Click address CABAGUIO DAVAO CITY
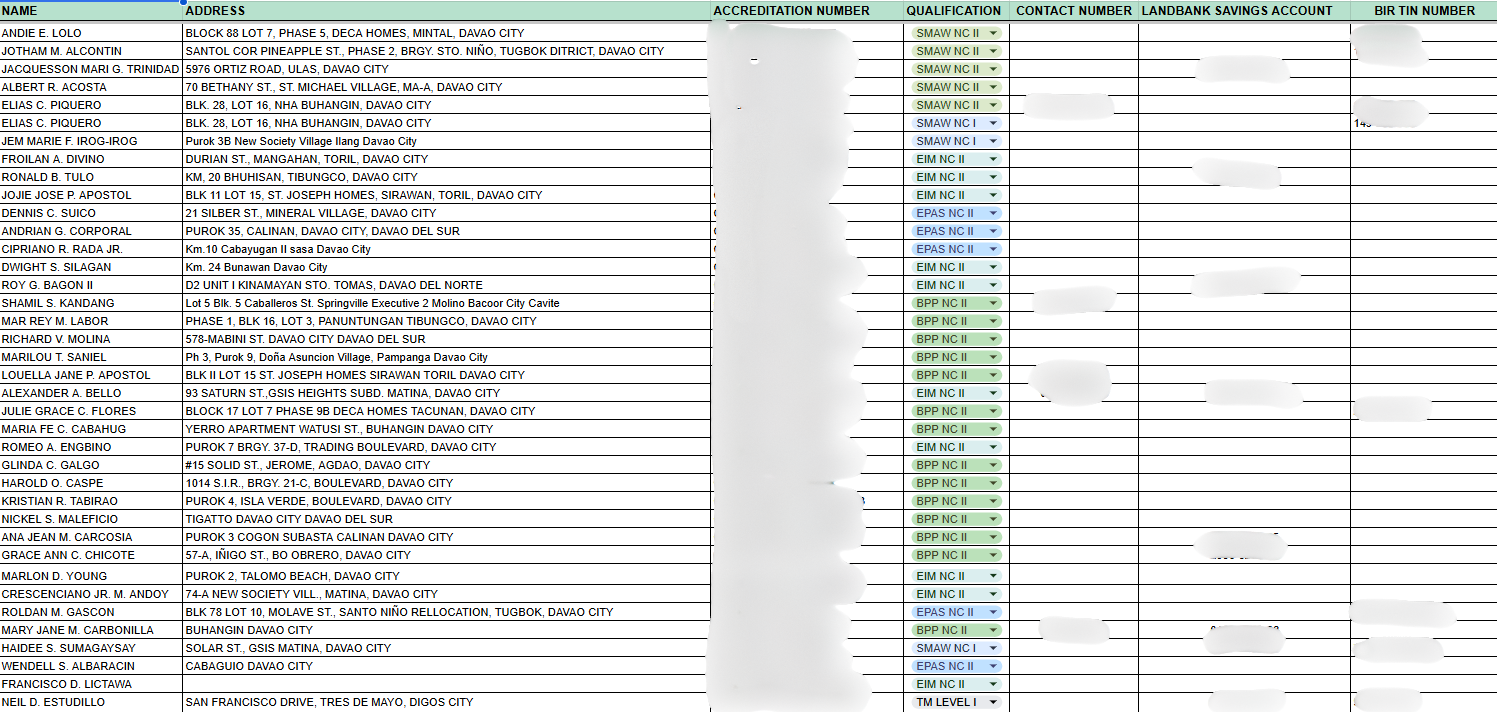Image resolution: width=1497 pixels, height=712 pixels. [446, 666]
